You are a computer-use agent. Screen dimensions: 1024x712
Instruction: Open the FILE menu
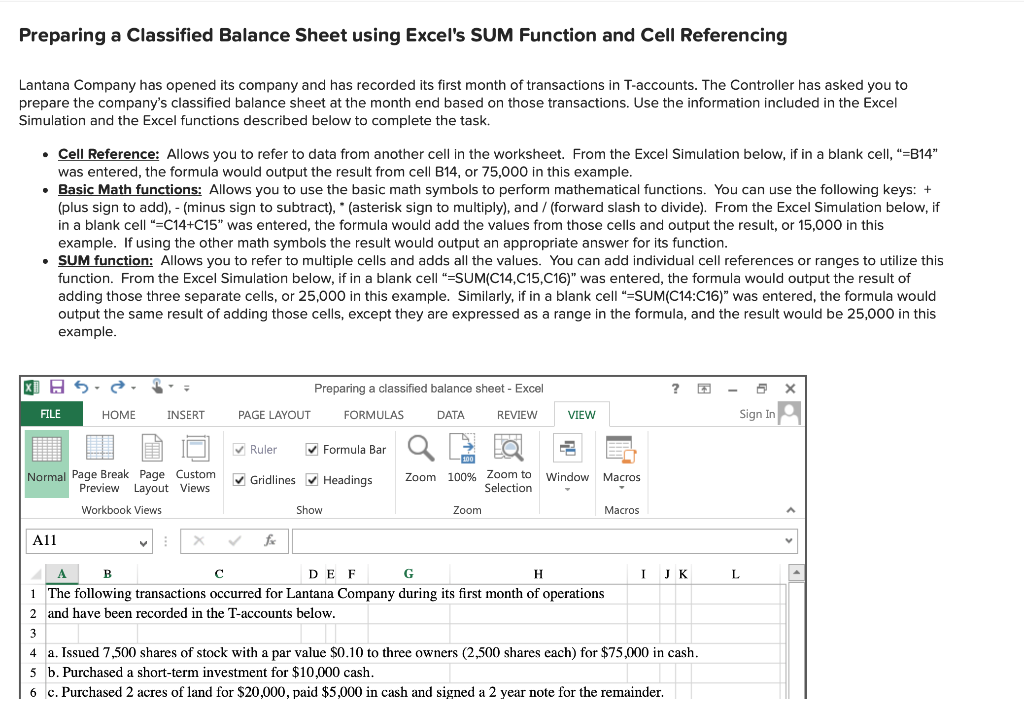pyautogui.click(x=51, y=414)
